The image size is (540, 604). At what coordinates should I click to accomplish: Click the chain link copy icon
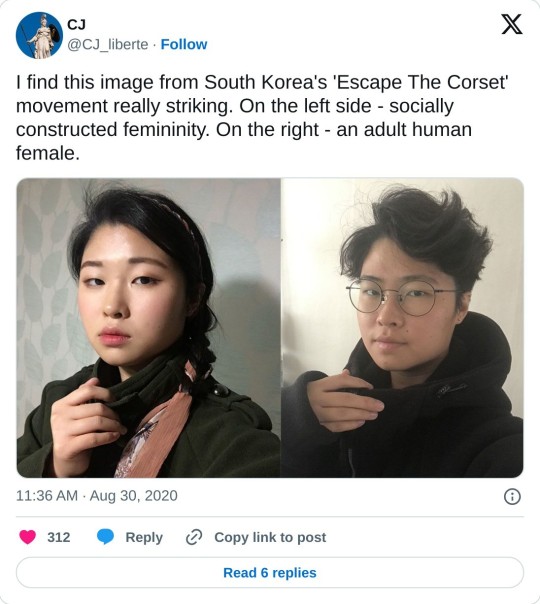click(x=194, y=537)
